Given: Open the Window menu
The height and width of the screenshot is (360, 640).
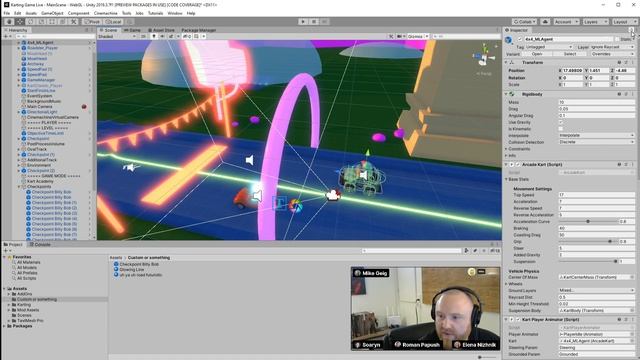Looking at the screenshot, I should 175,13.
